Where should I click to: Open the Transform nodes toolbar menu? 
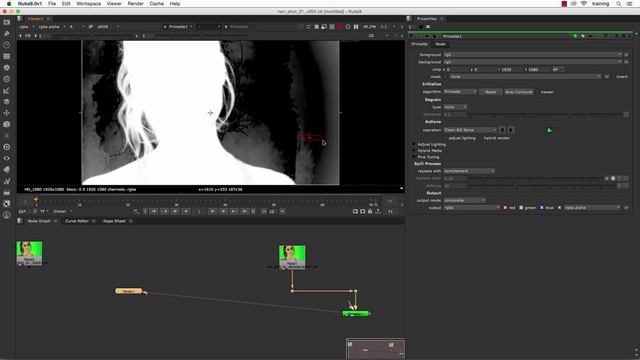coord(7,113)
